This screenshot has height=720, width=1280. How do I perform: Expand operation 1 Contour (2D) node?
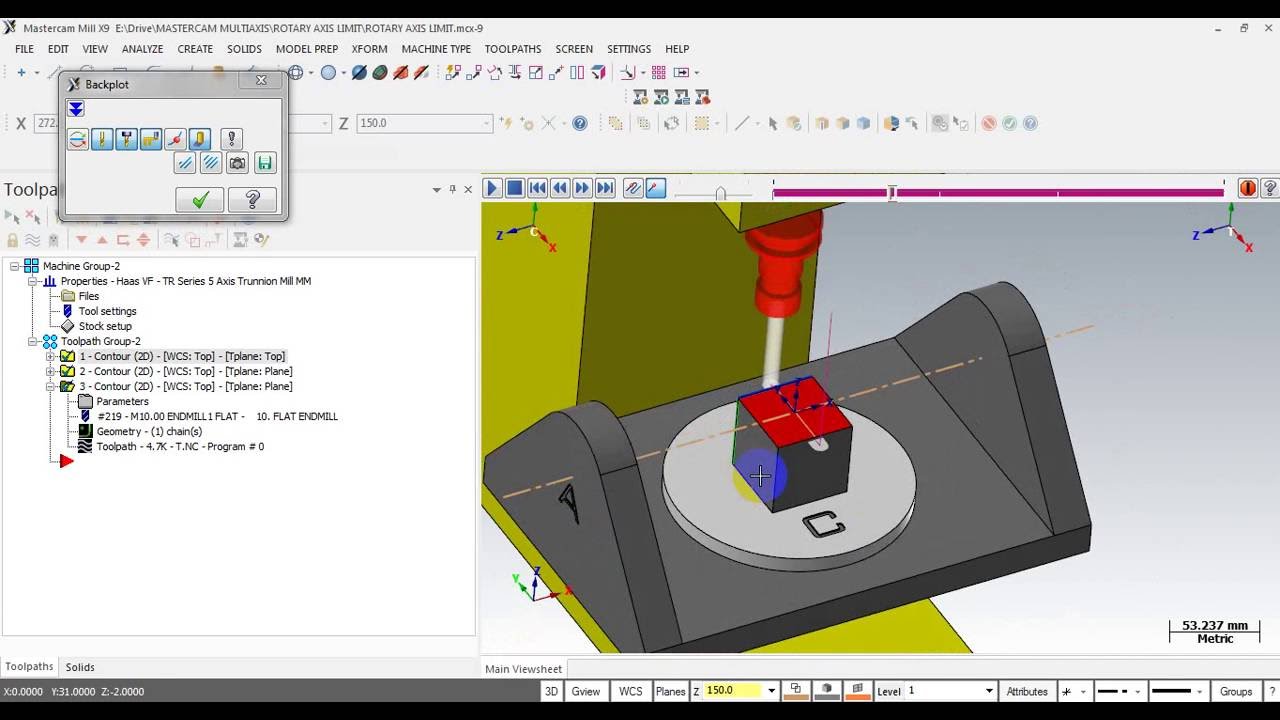point(50,356)
